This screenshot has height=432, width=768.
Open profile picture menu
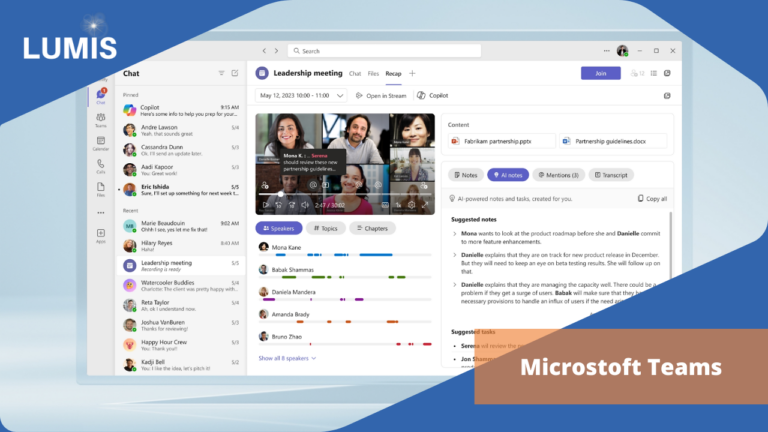pos(622,50)
